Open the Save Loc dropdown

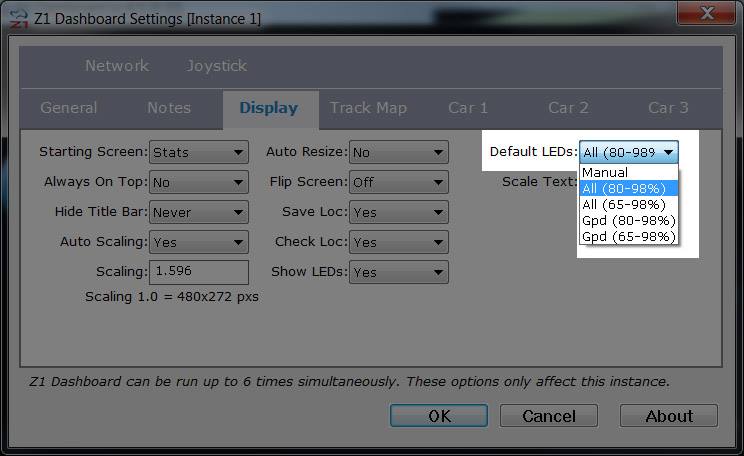click(399, 212)
